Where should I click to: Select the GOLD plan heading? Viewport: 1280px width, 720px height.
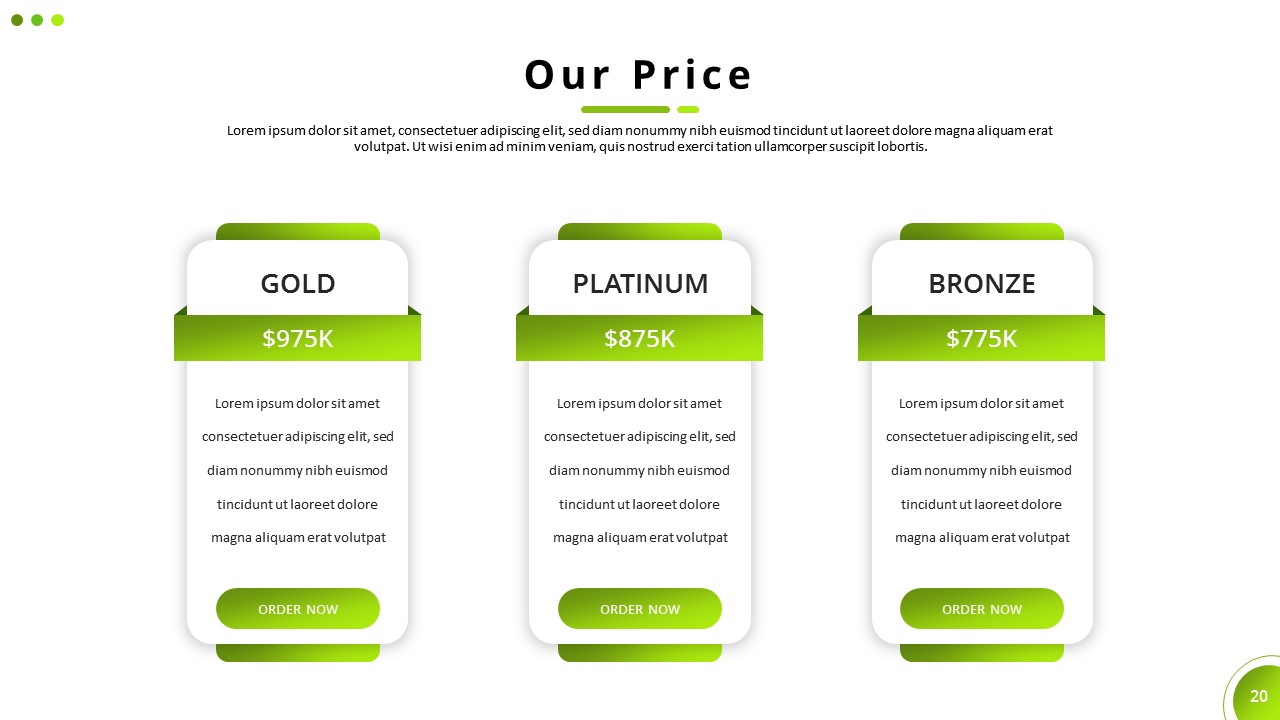pyautogui.click(x=298, y=284)
